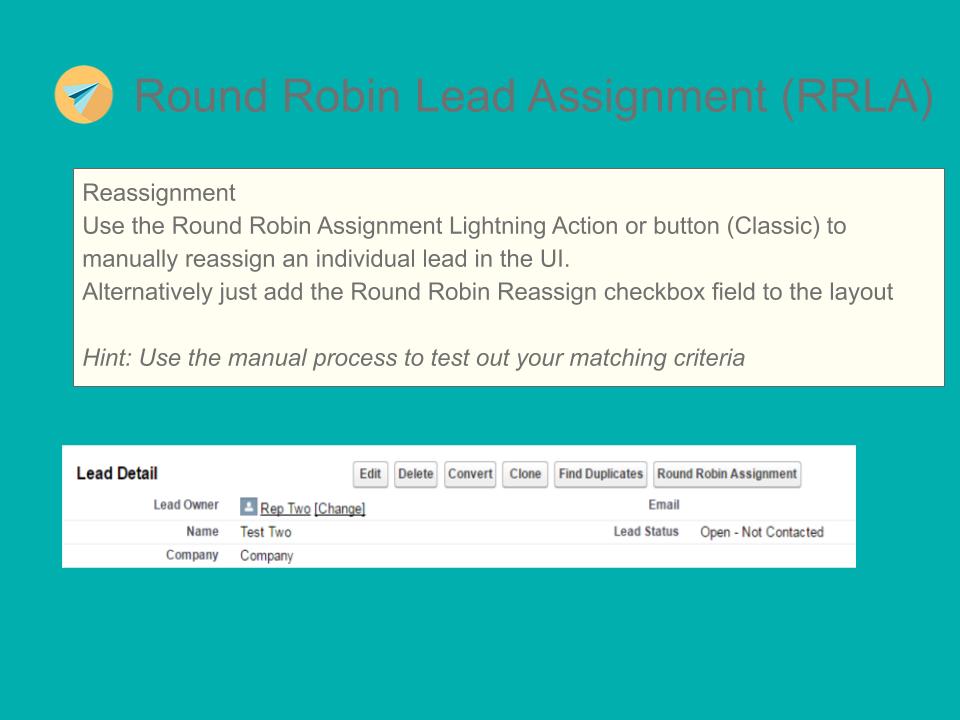960x720 pixels.
Task: Click the Find Duplicates button
Action: 600,474
